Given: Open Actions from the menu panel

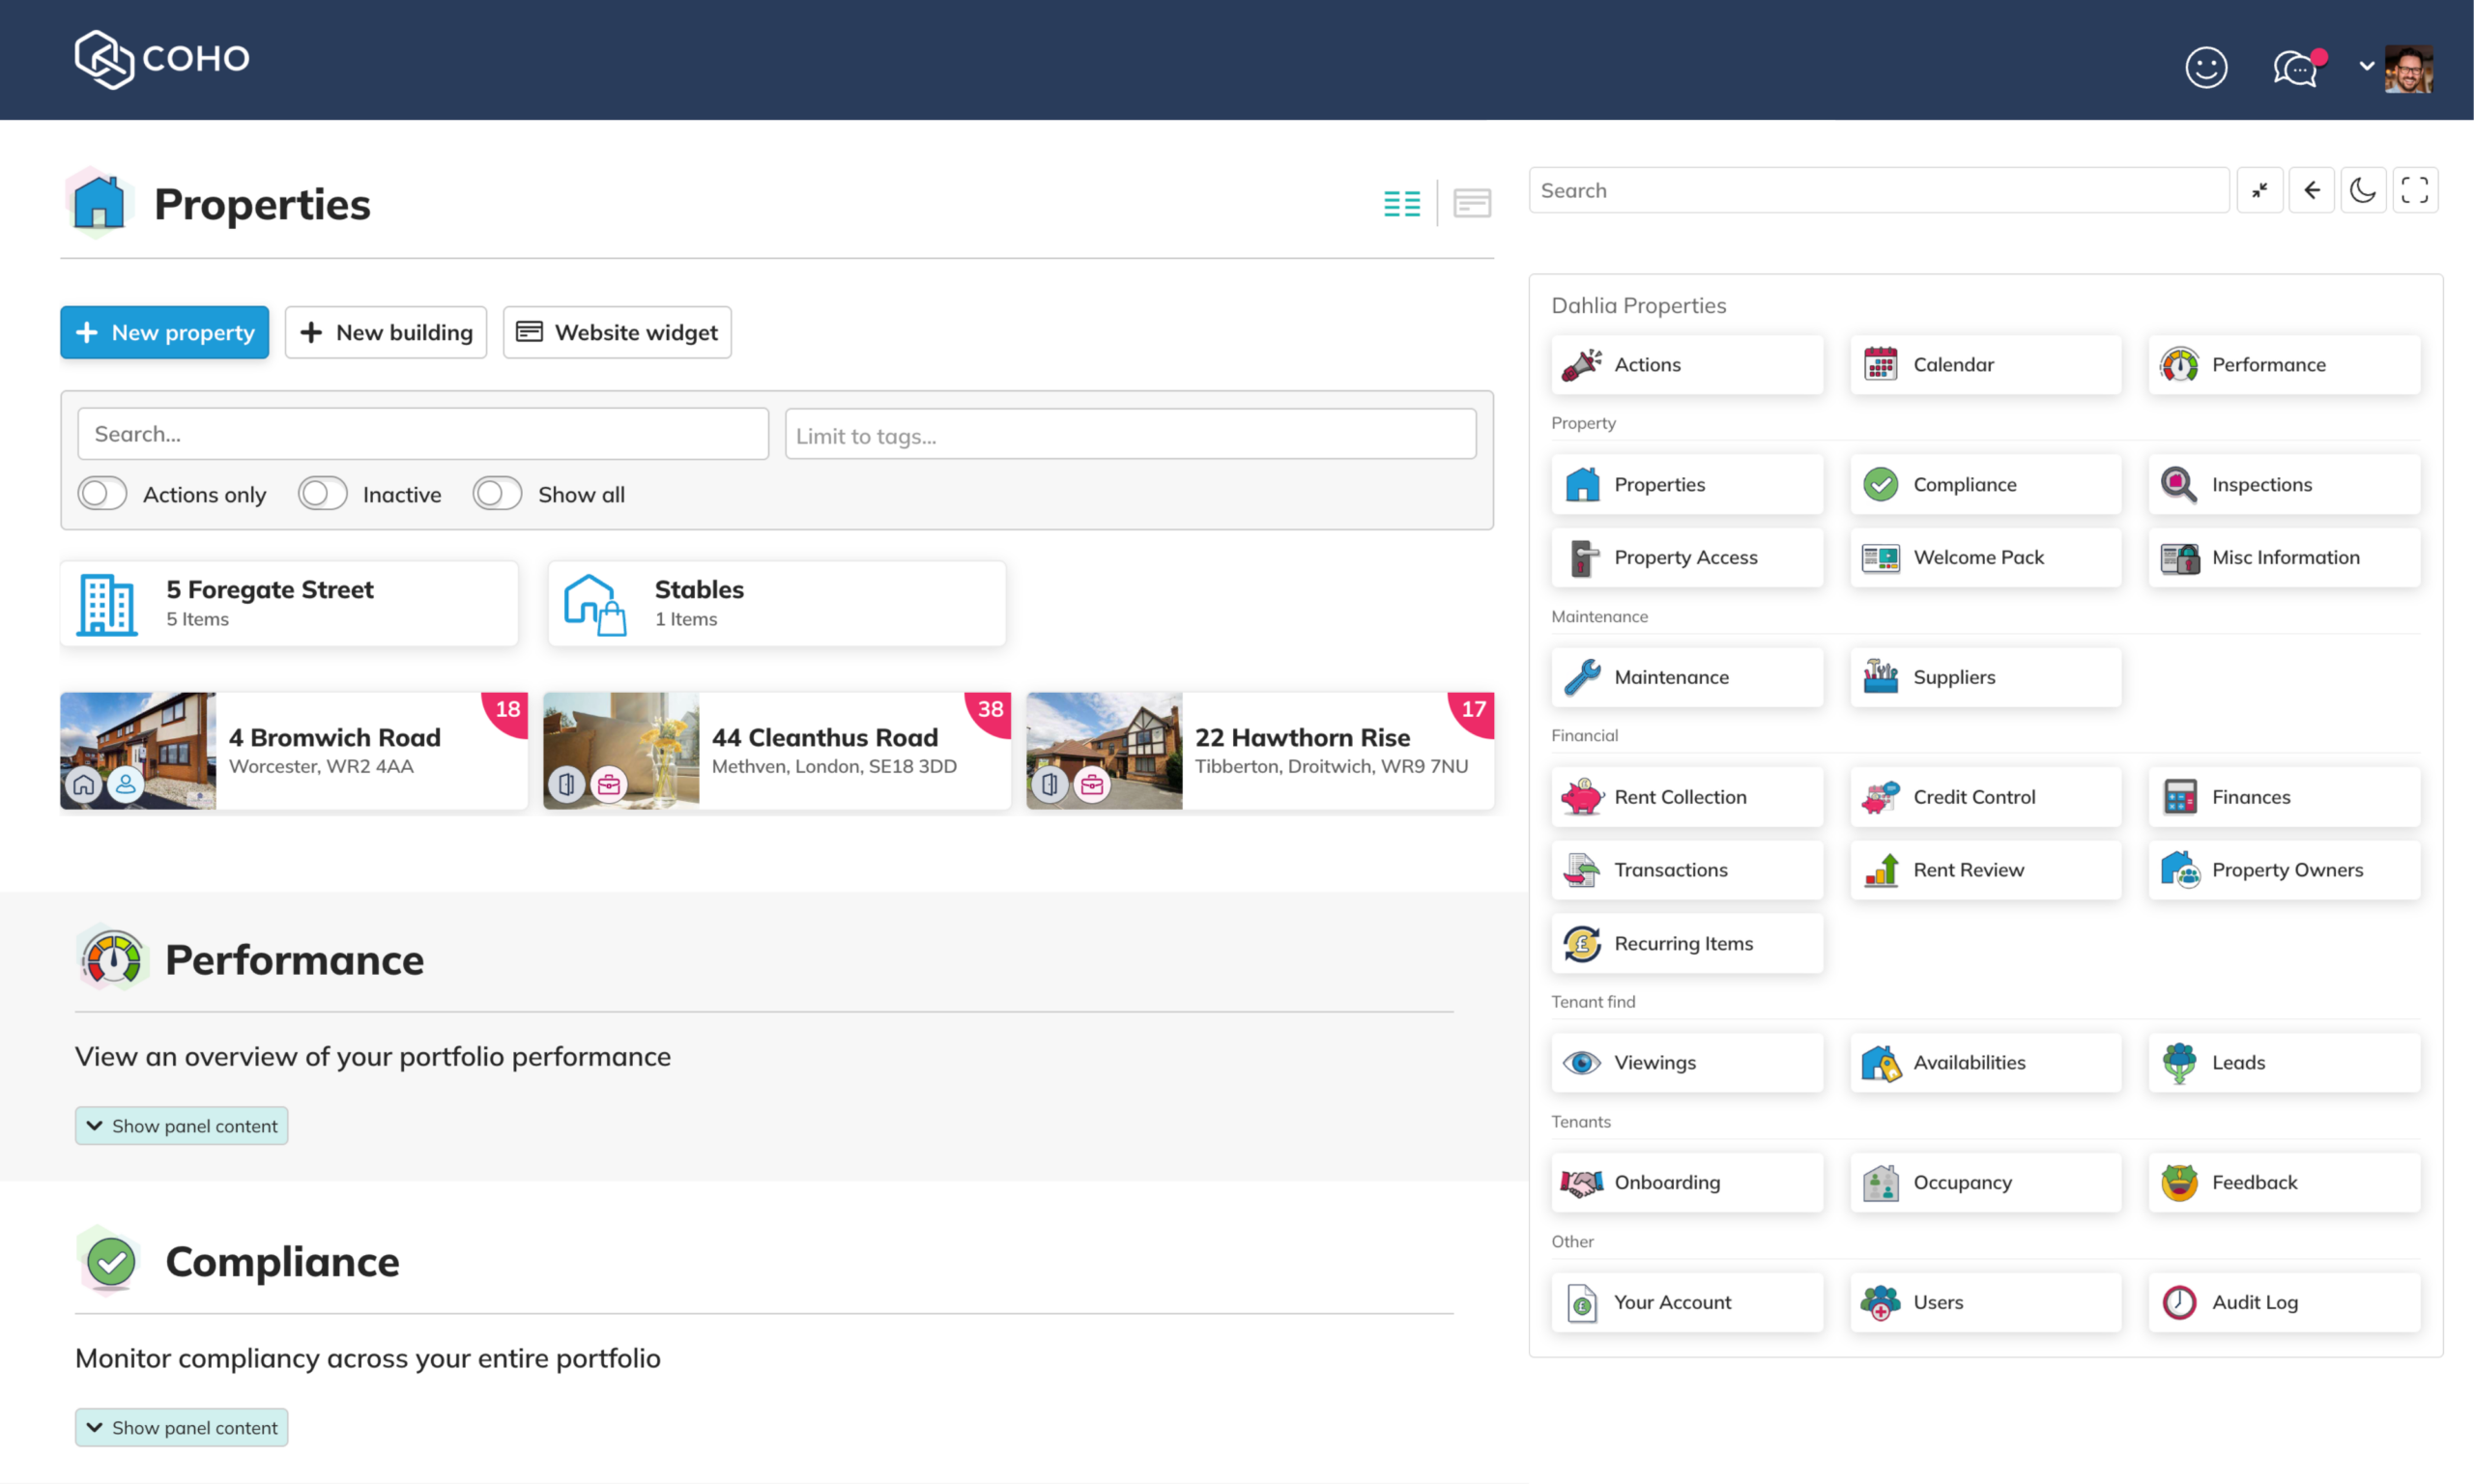Looking at the screenshot, I should coord(1687,365).
